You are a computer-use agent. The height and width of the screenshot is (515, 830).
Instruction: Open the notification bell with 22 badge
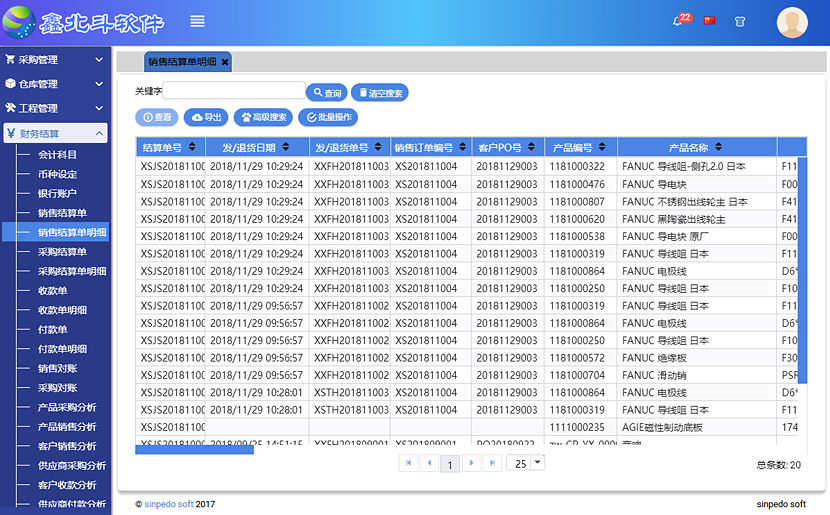coord(679,20)
